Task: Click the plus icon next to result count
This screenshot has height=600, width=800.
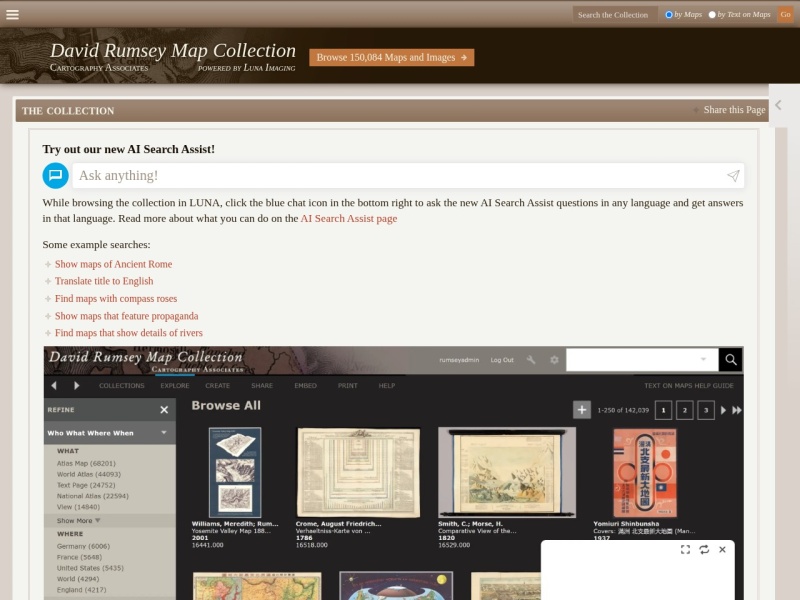Action: point(582,410)
